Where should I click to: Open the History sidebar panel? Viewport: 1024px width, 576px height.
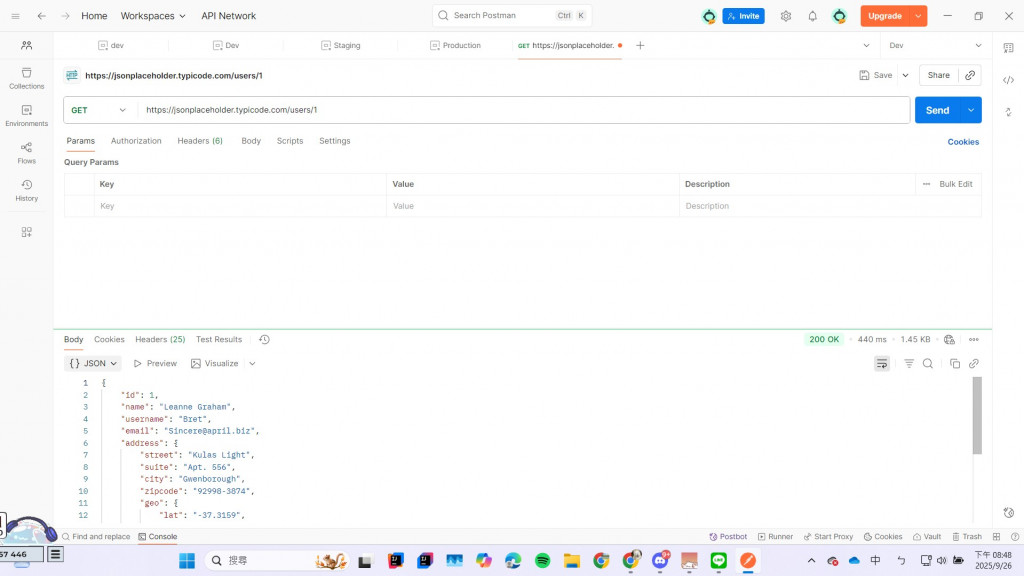pyautogui.click(x=26, y=190)
